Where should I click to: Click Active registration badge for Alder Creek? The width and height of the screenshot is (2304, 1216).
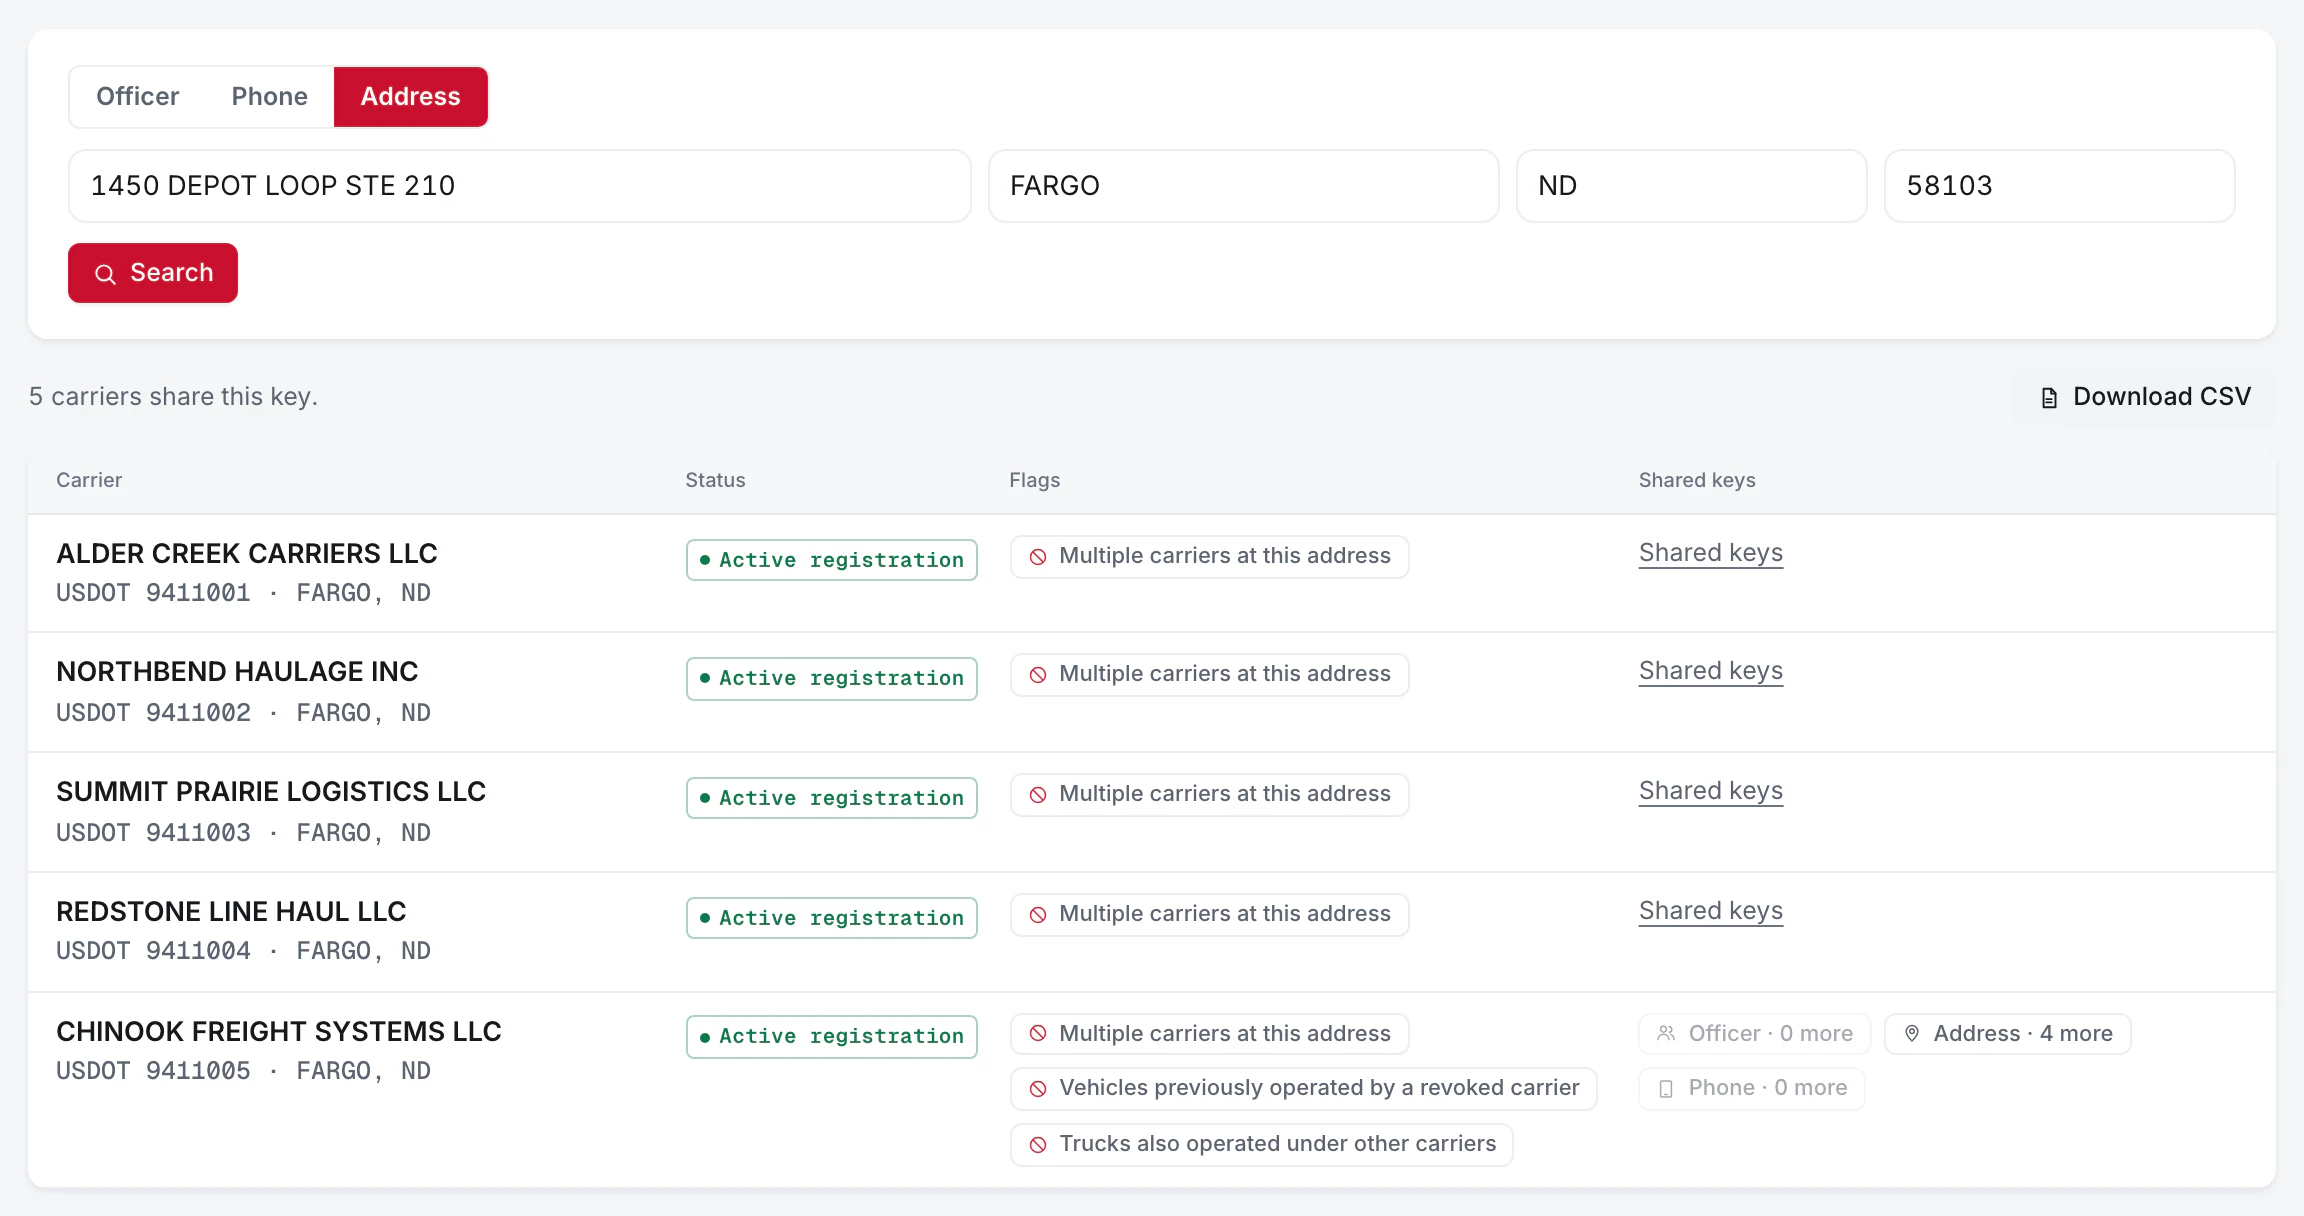pyautogui.click(x=831, y=560)
